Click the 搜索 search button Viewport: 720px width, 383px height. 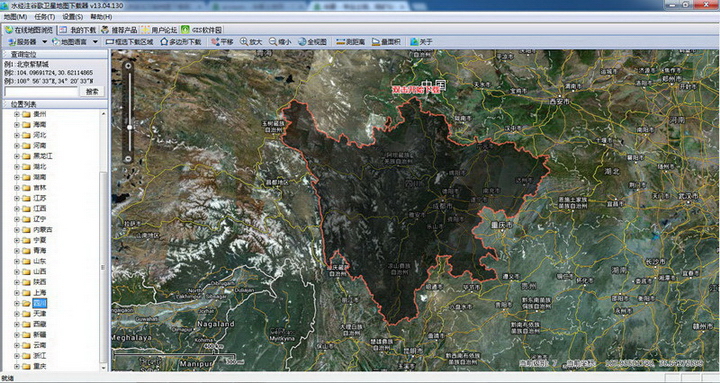coord(92,91)
